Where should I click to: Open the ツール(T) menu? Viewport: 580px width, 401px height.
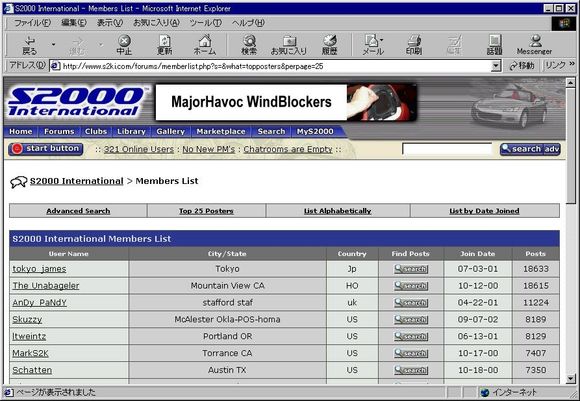(206, 23)
